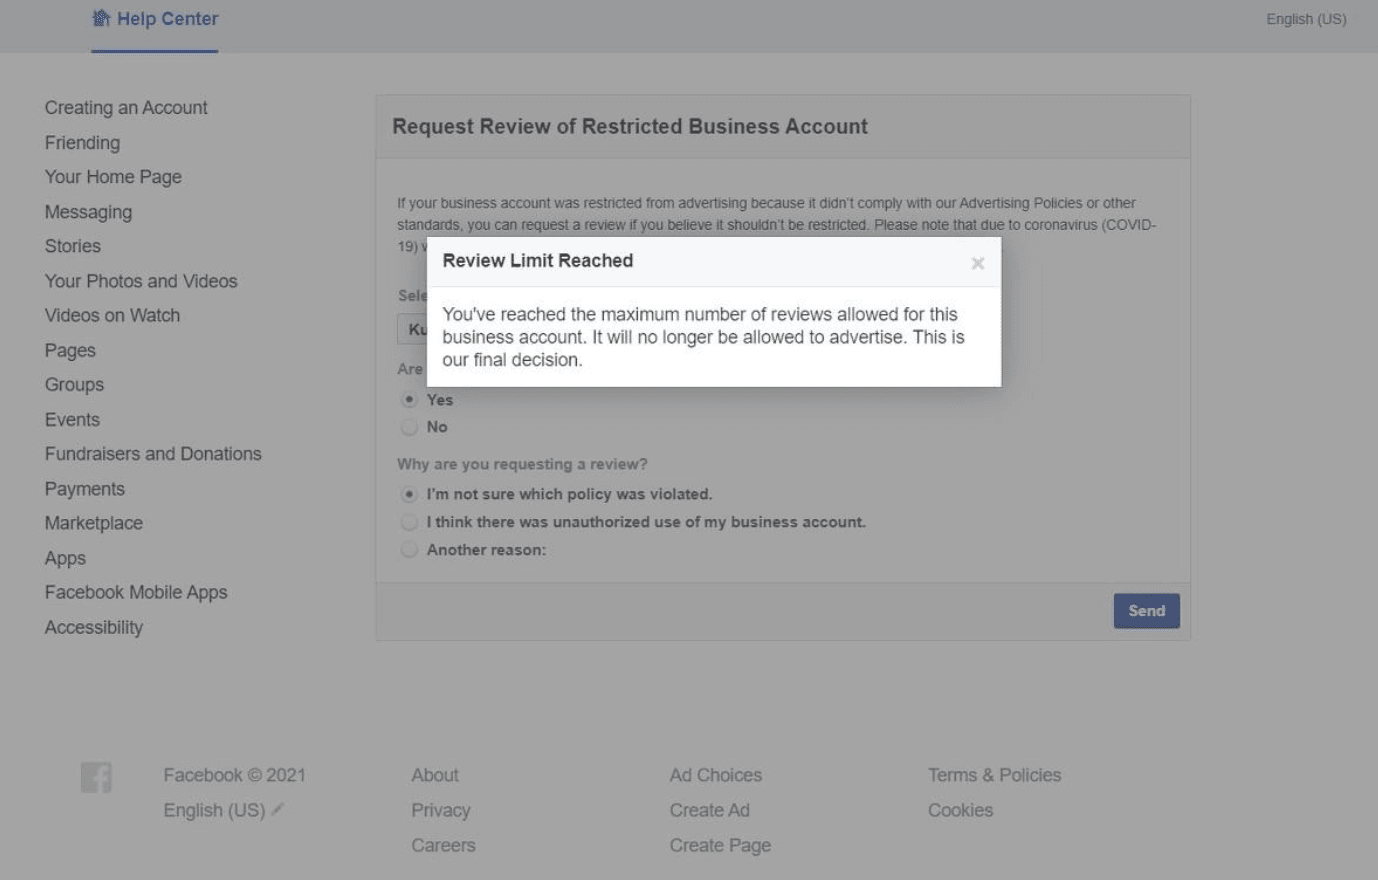Go to Your Home Page topic
The image size is (1378, 880).
pyautogui.click(x=113, y=177)
